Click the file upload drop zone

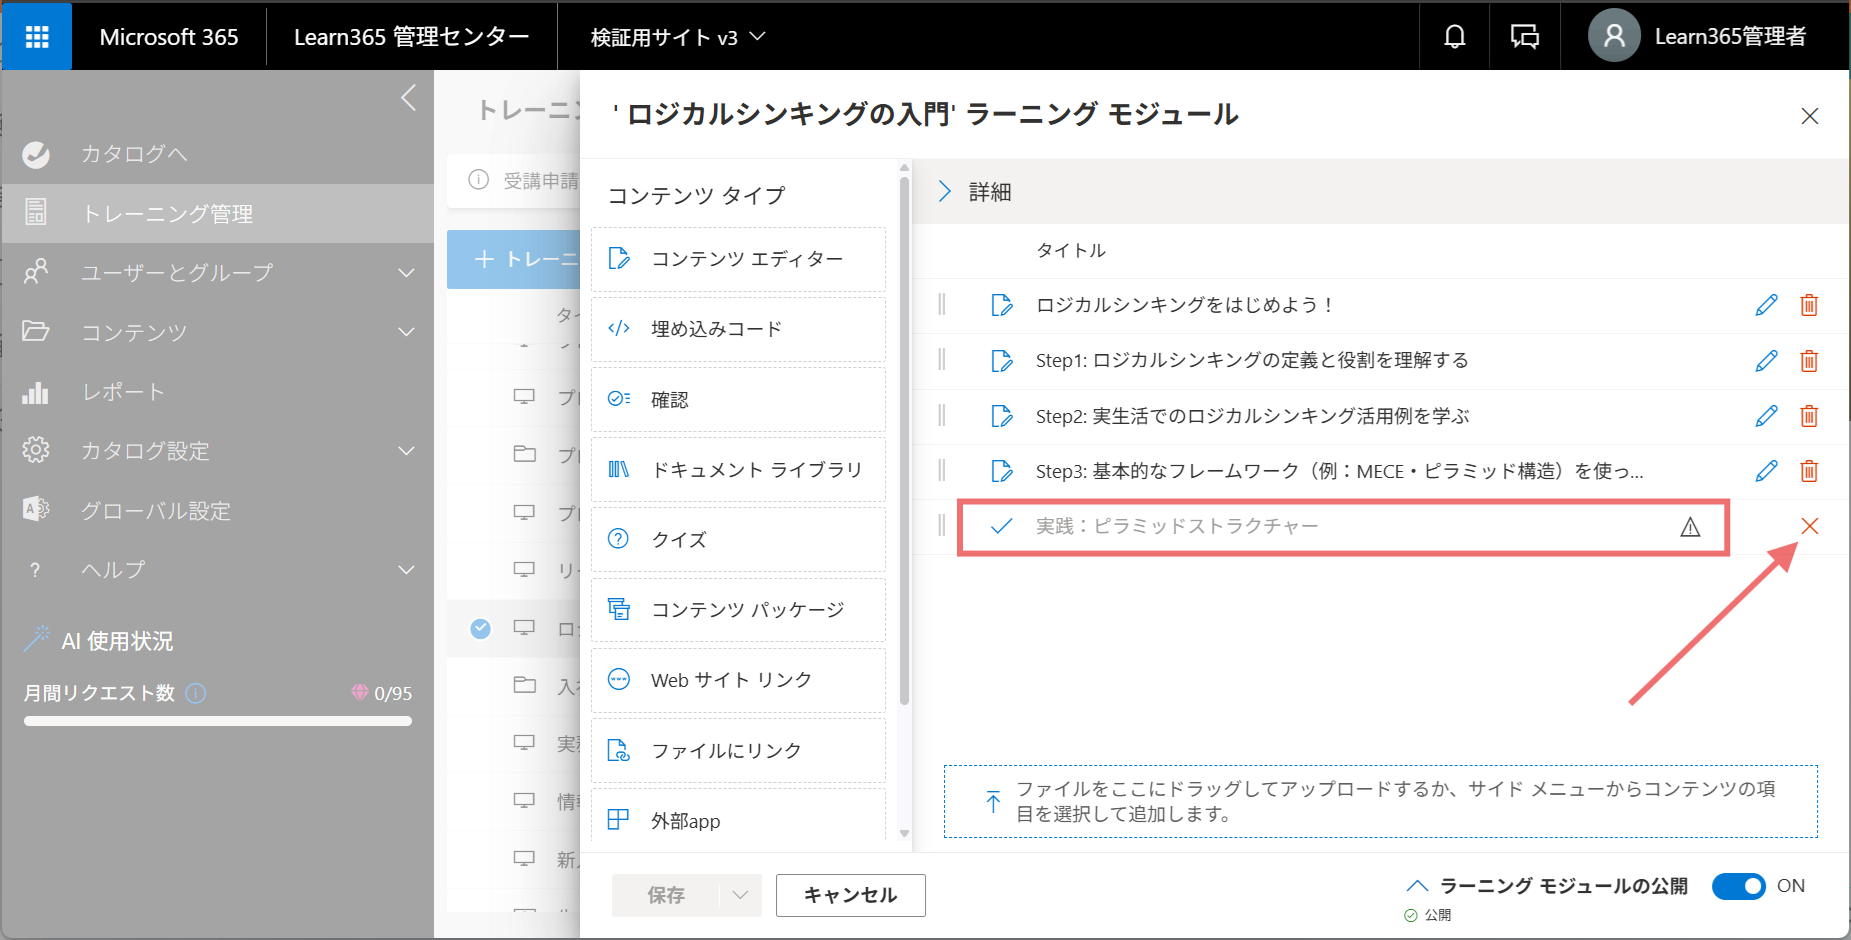[1380, 802]
